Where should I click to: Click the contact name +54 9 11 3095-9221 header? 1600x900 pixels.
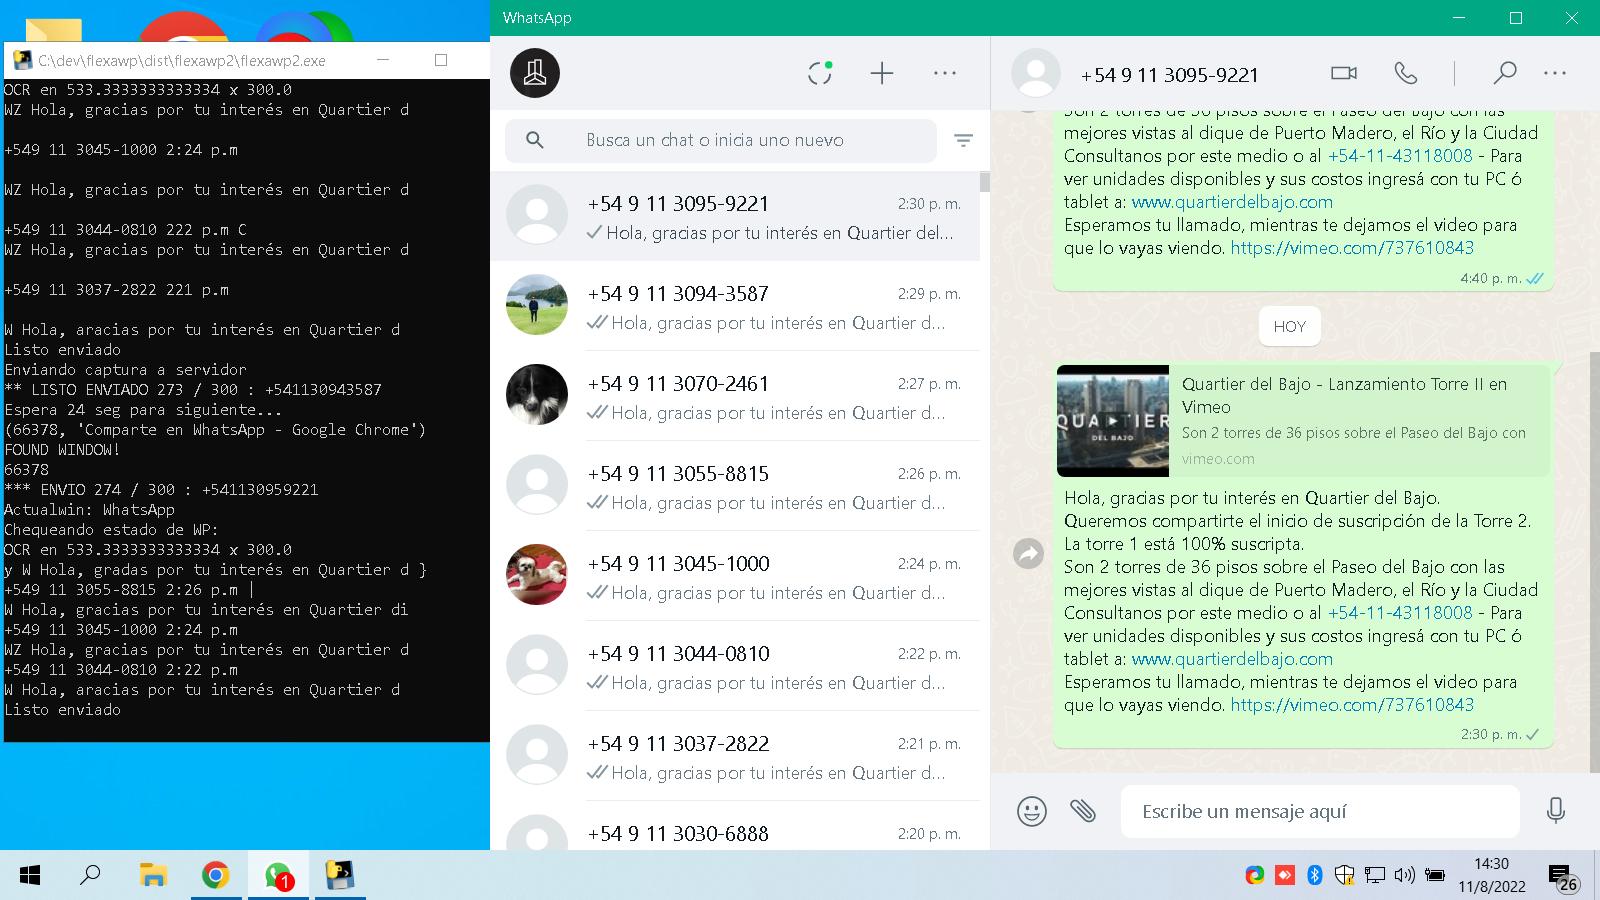pos(1169,75)
